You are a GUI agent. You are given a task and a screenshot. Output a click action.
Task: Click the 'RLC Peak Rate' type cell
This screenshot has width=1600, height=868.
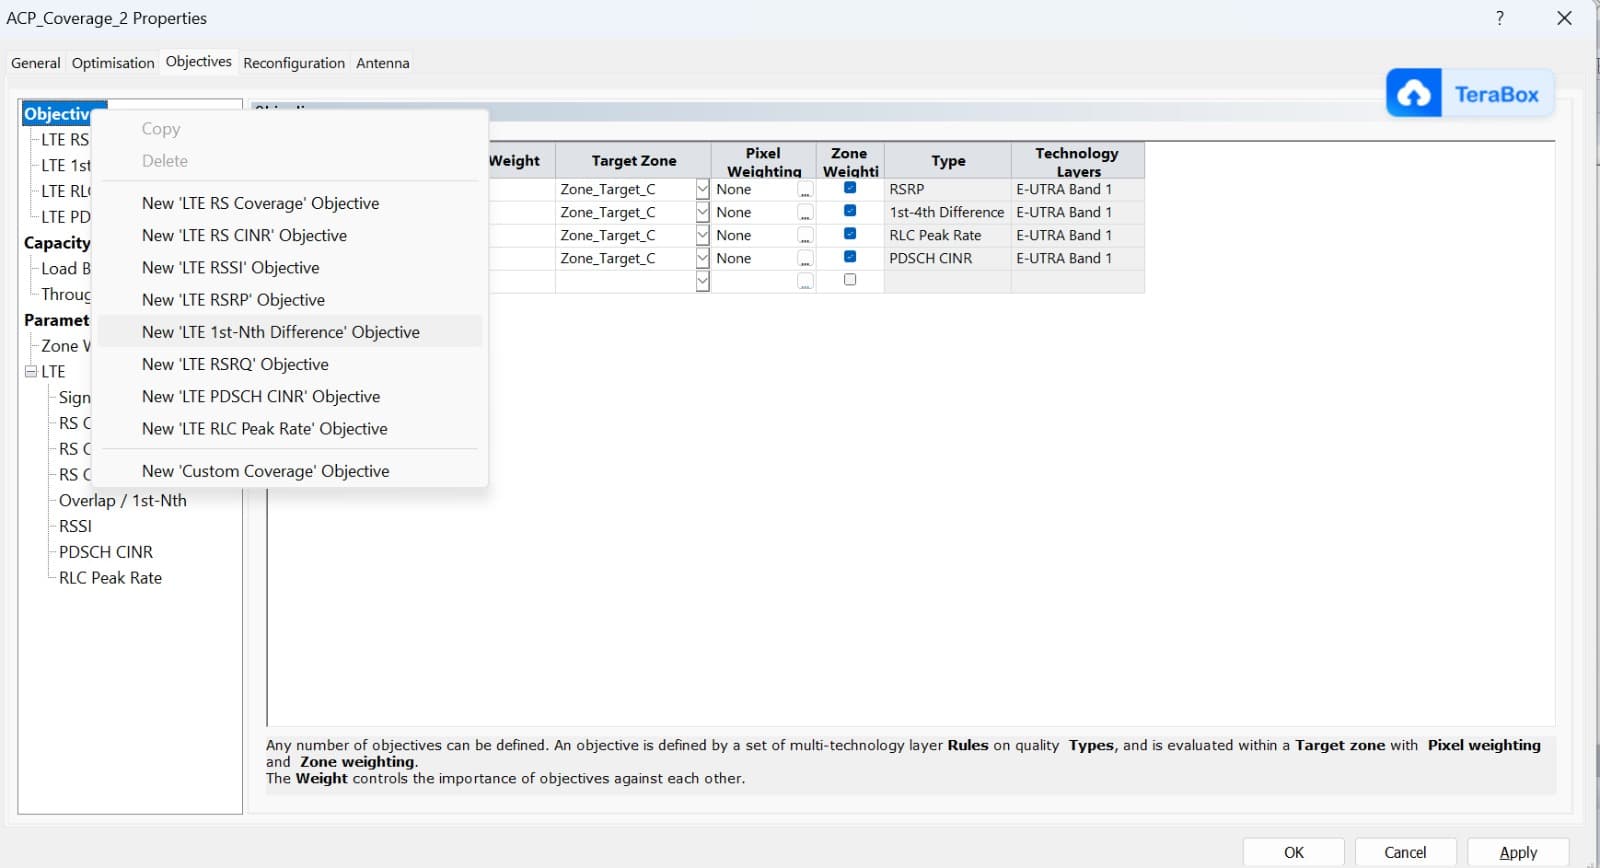[948, 235]
